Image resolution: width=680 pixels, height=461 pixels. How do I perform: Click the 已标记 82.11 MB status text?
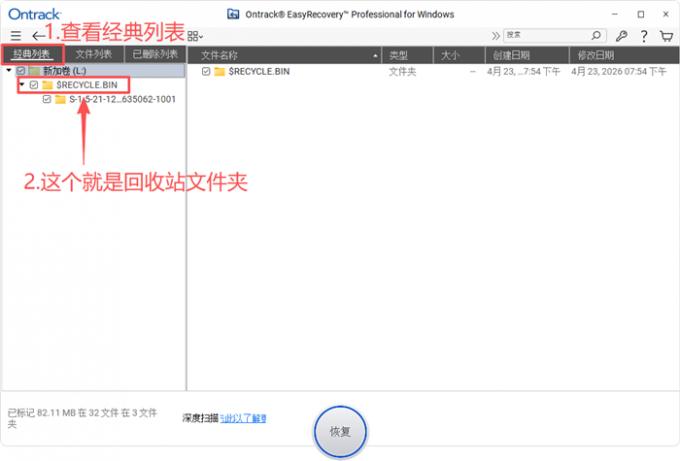[x=82, y=418]
